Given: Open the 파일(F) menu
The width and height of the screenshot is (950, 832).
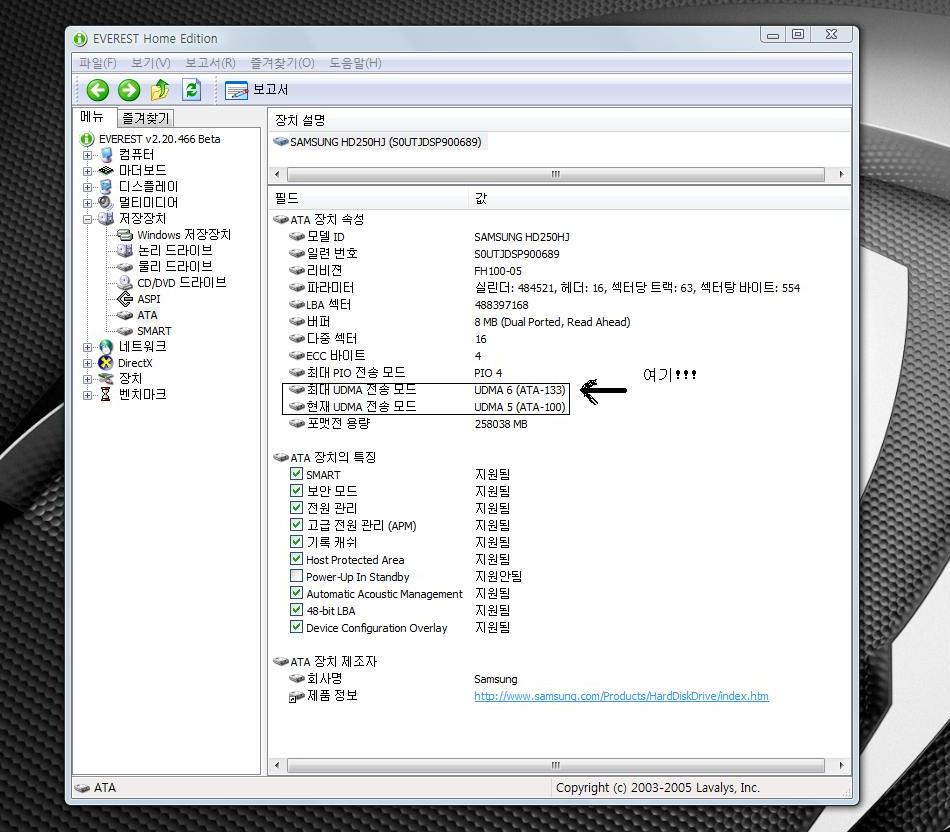Looking at the screenshot, I should pos(98,63).
